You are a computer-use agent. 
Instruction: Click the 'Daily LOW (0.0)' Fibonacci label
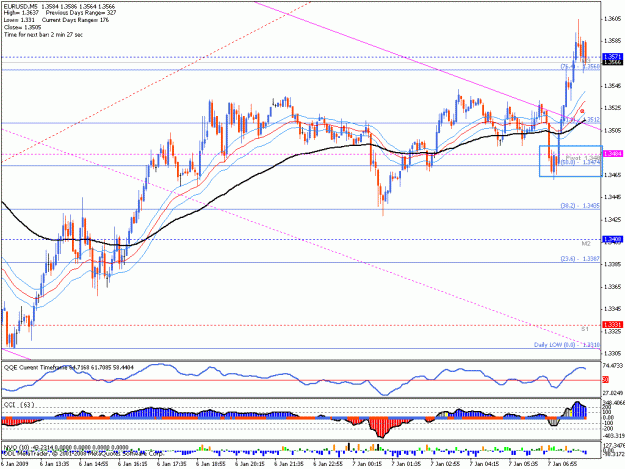pos(567,345)
